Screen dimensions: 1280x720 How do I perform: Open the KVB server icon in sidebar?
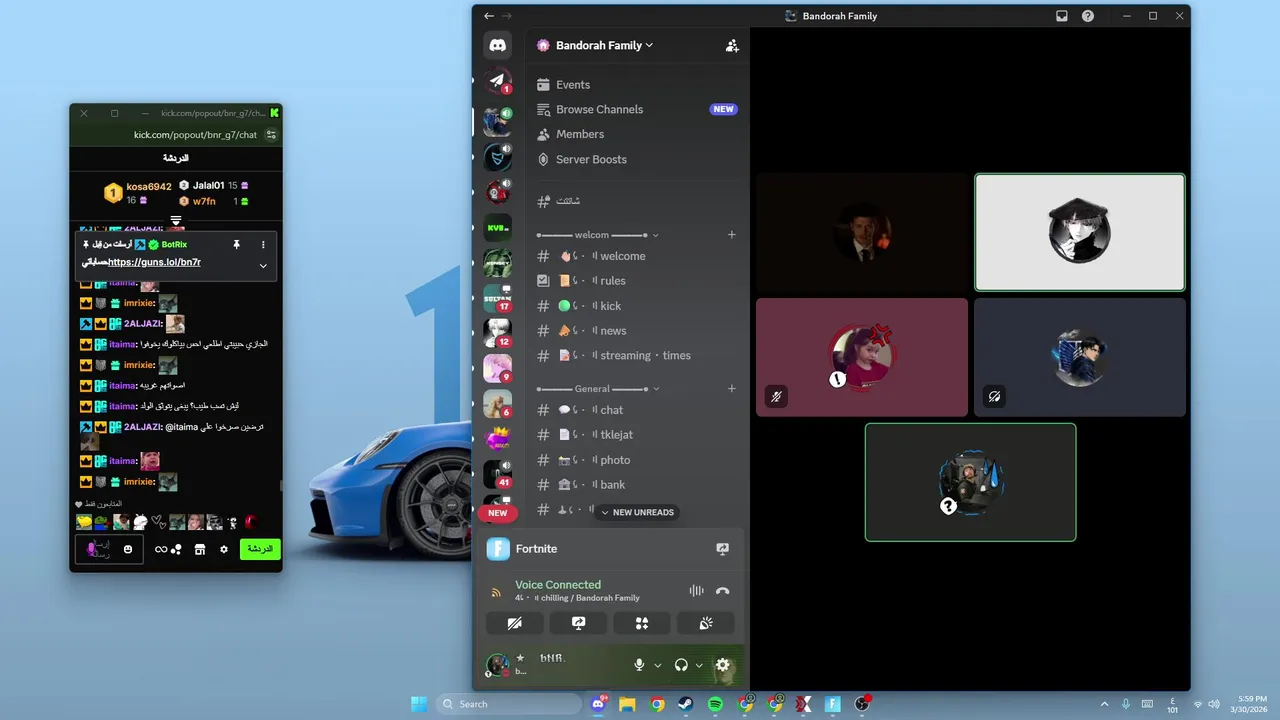(x=497, y=227)
